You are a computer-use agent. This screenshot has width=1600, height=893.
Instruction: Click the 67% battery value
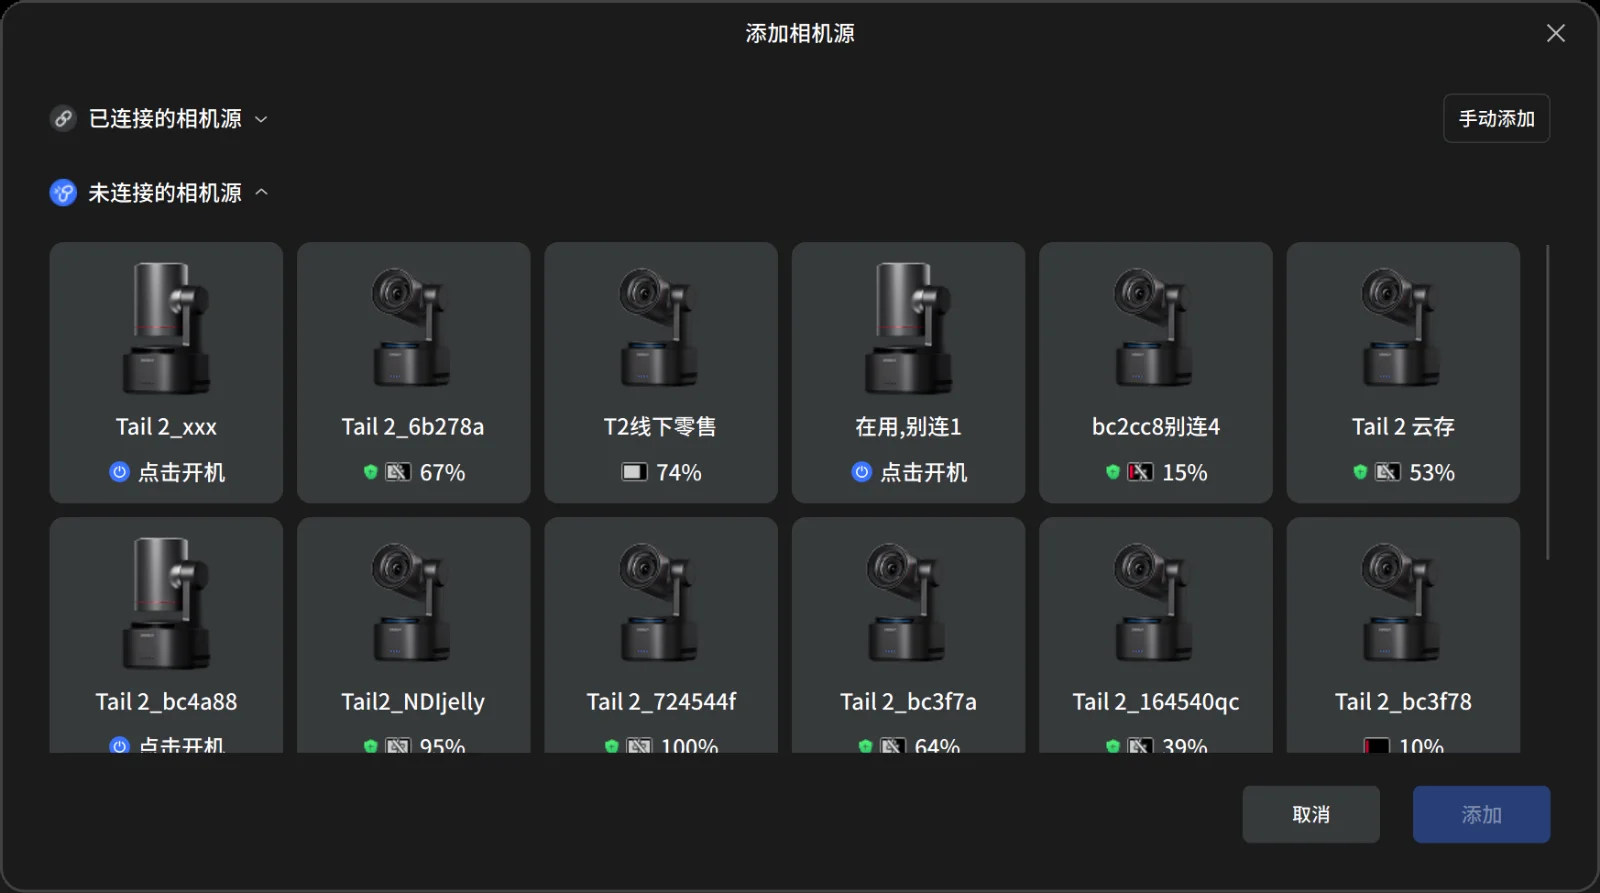point(442,472)
